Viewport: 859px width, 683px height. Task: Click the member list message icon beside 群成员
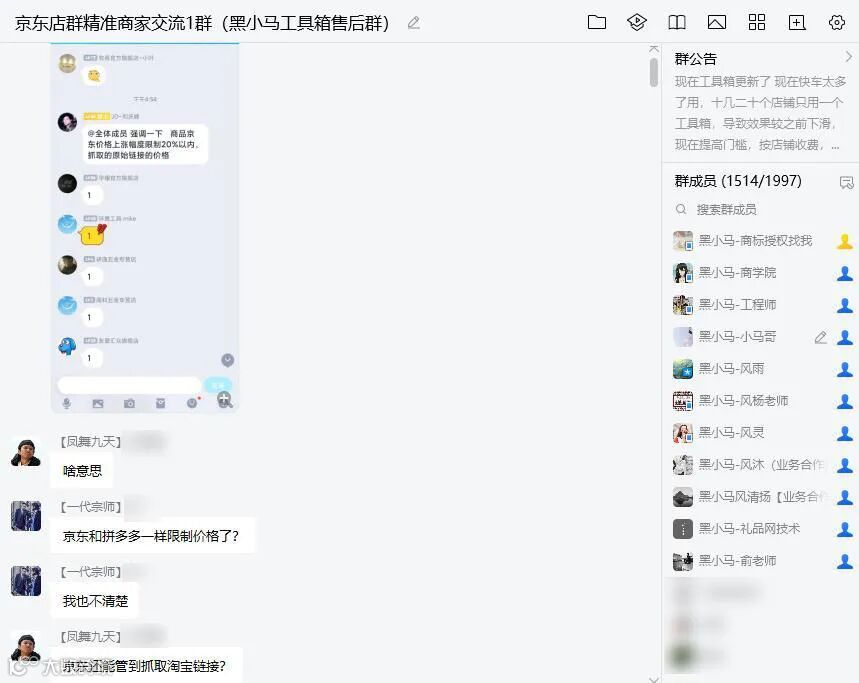tap(846, 182)
